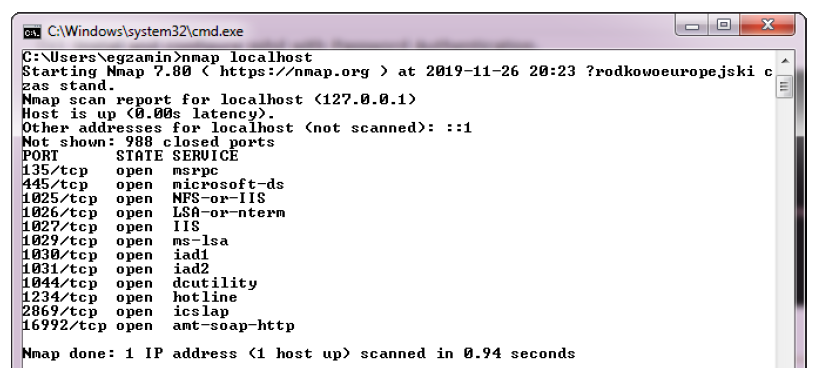Click the scrollbar up arrow
Screen dimensions: 818x376
tap(784, 62)
